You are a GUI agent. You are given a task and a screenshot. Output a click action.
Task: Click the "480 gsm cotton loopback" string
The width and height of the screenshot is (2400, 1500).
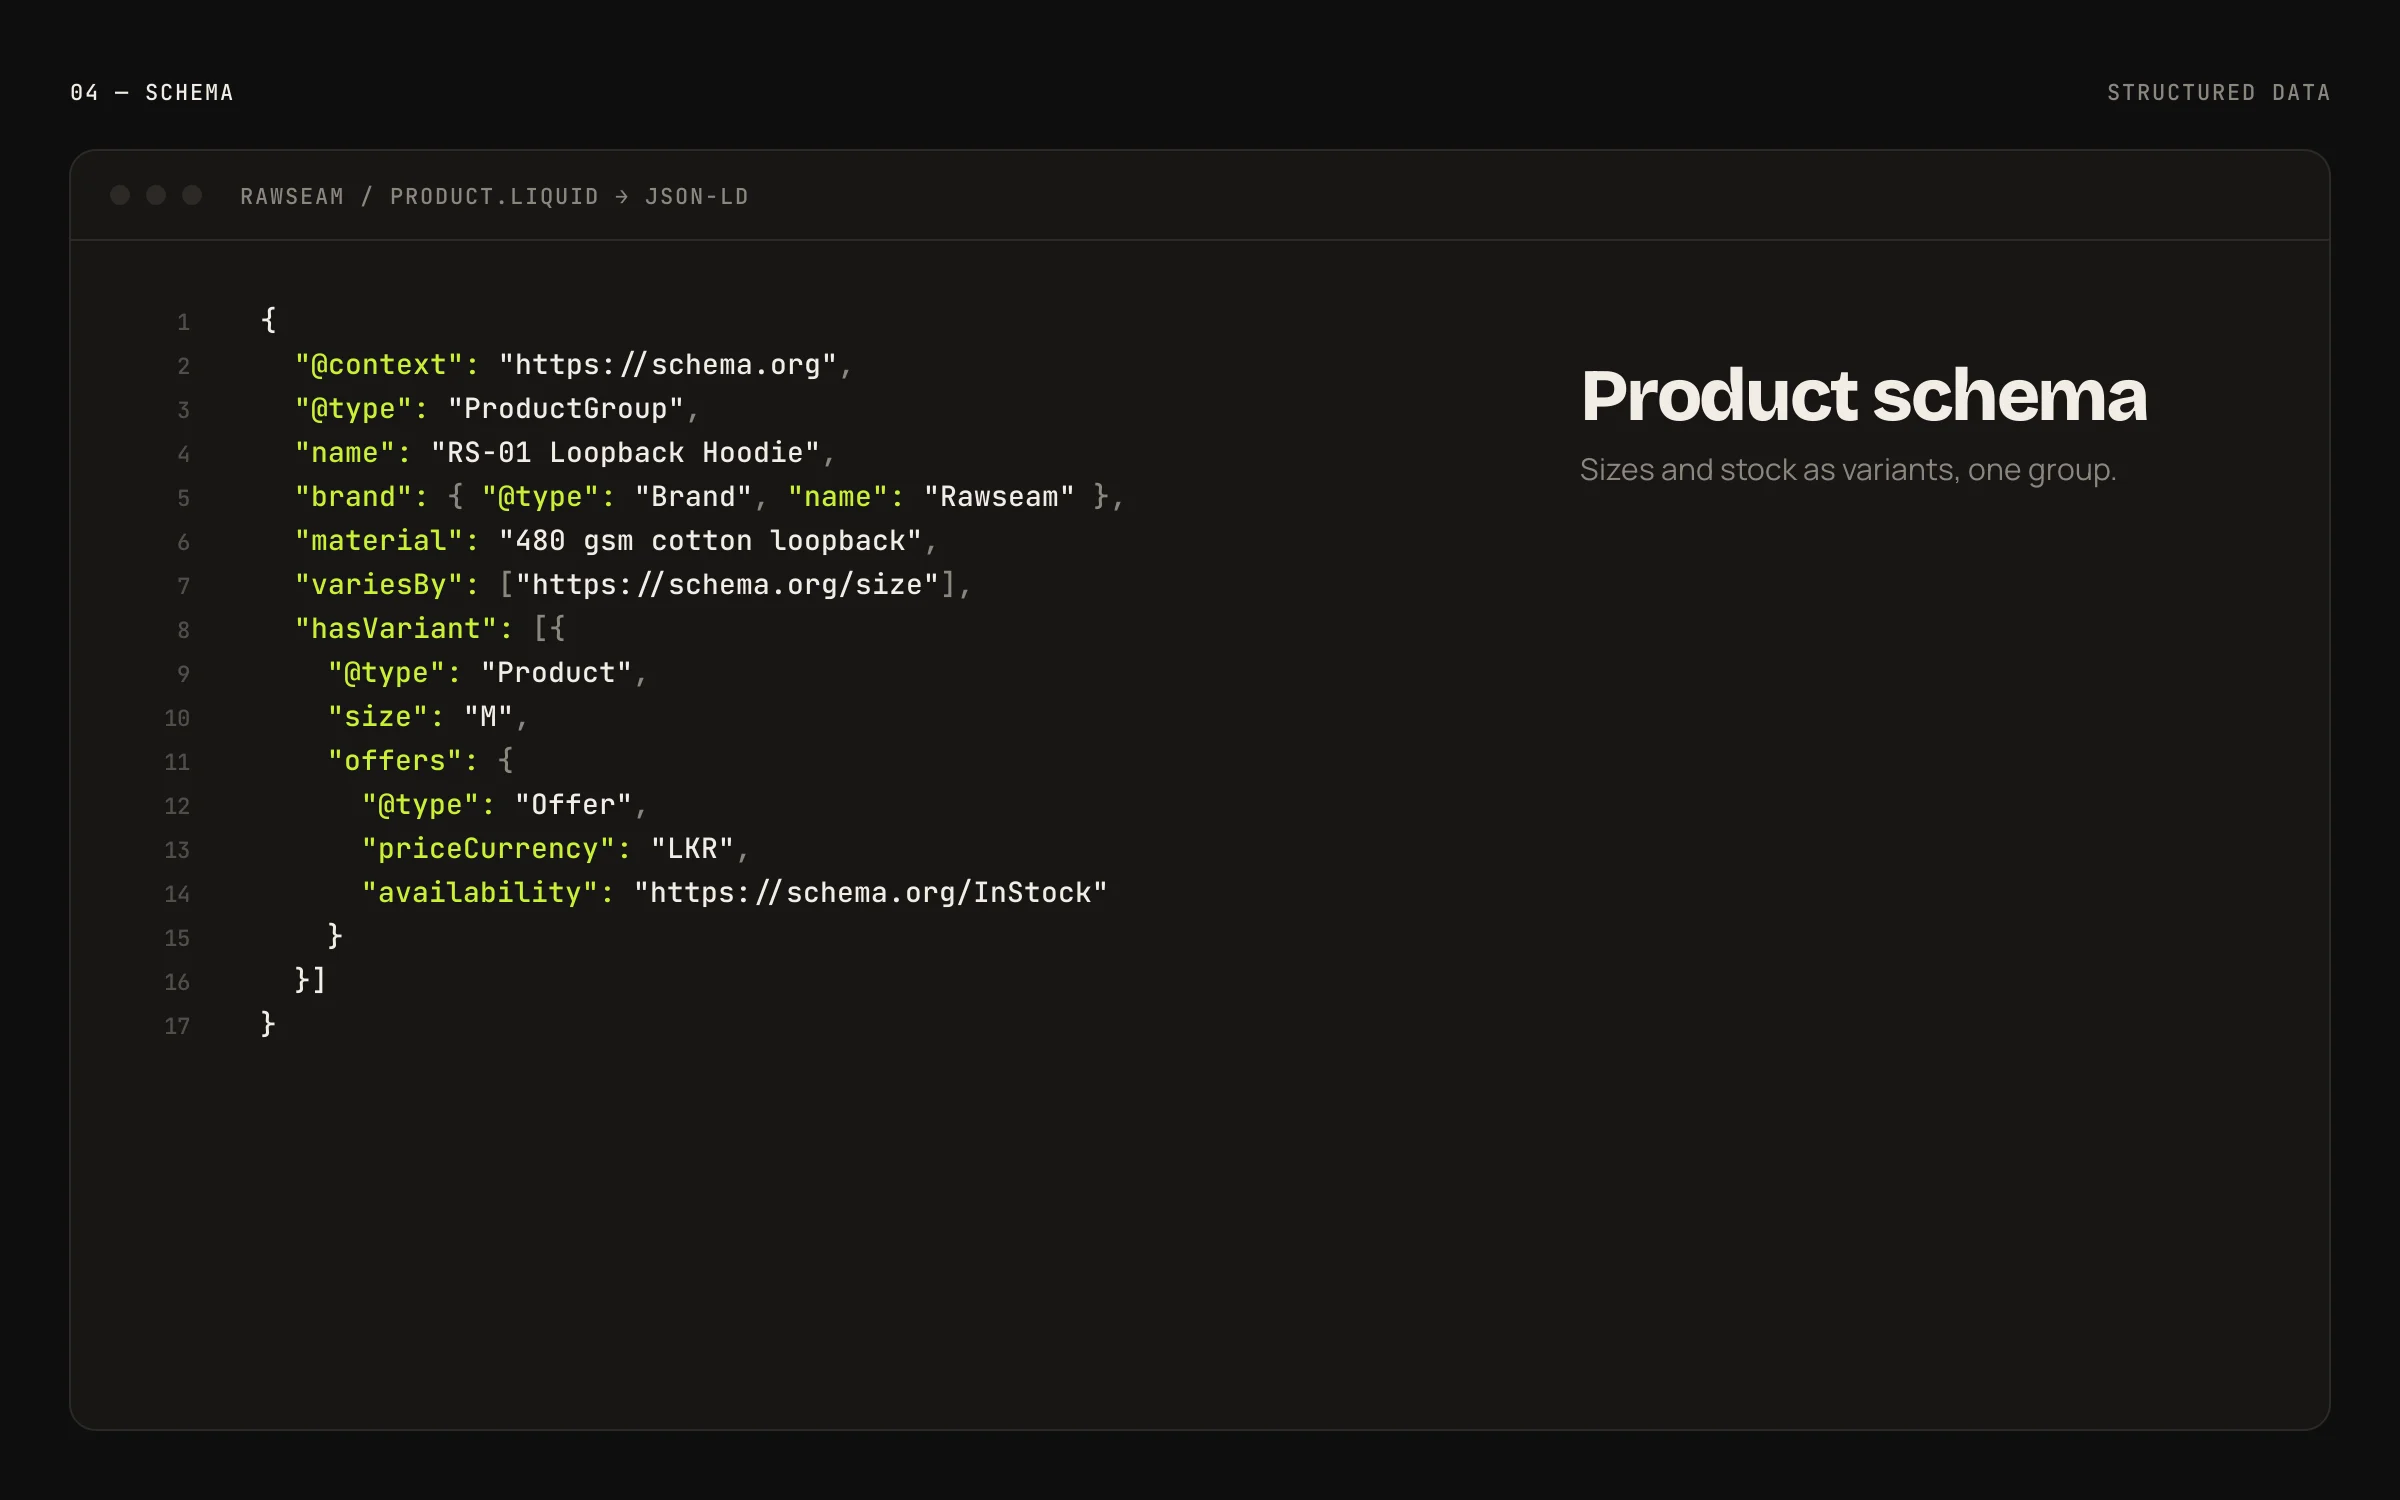[710, 541]
